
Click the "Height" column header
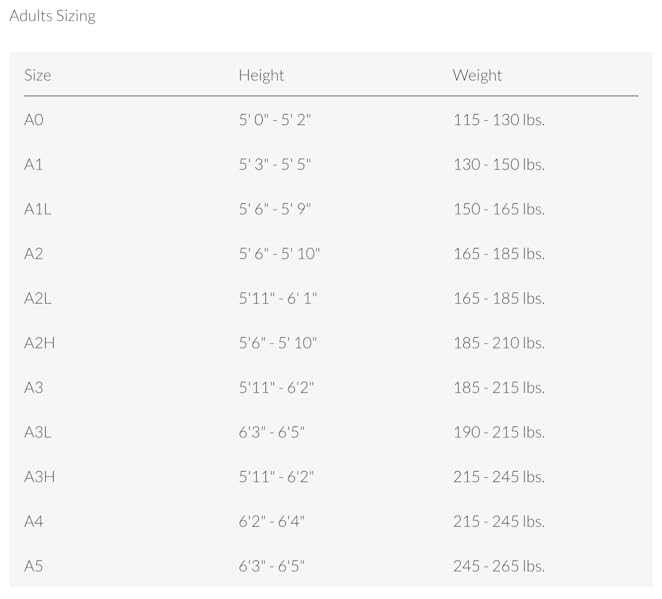(x=261, y=75)
